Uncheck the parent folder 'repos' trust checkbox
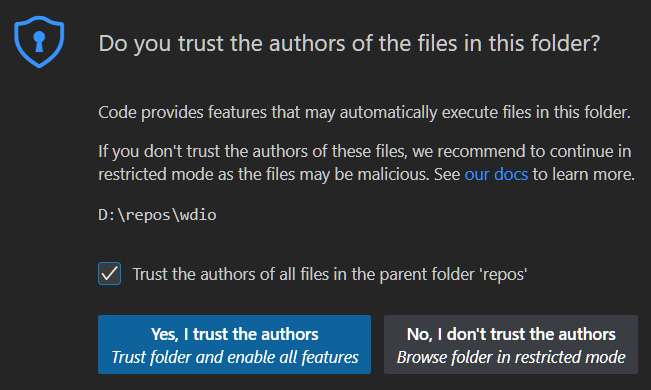This screenshot has height=390, width=651. click(110, 274)
